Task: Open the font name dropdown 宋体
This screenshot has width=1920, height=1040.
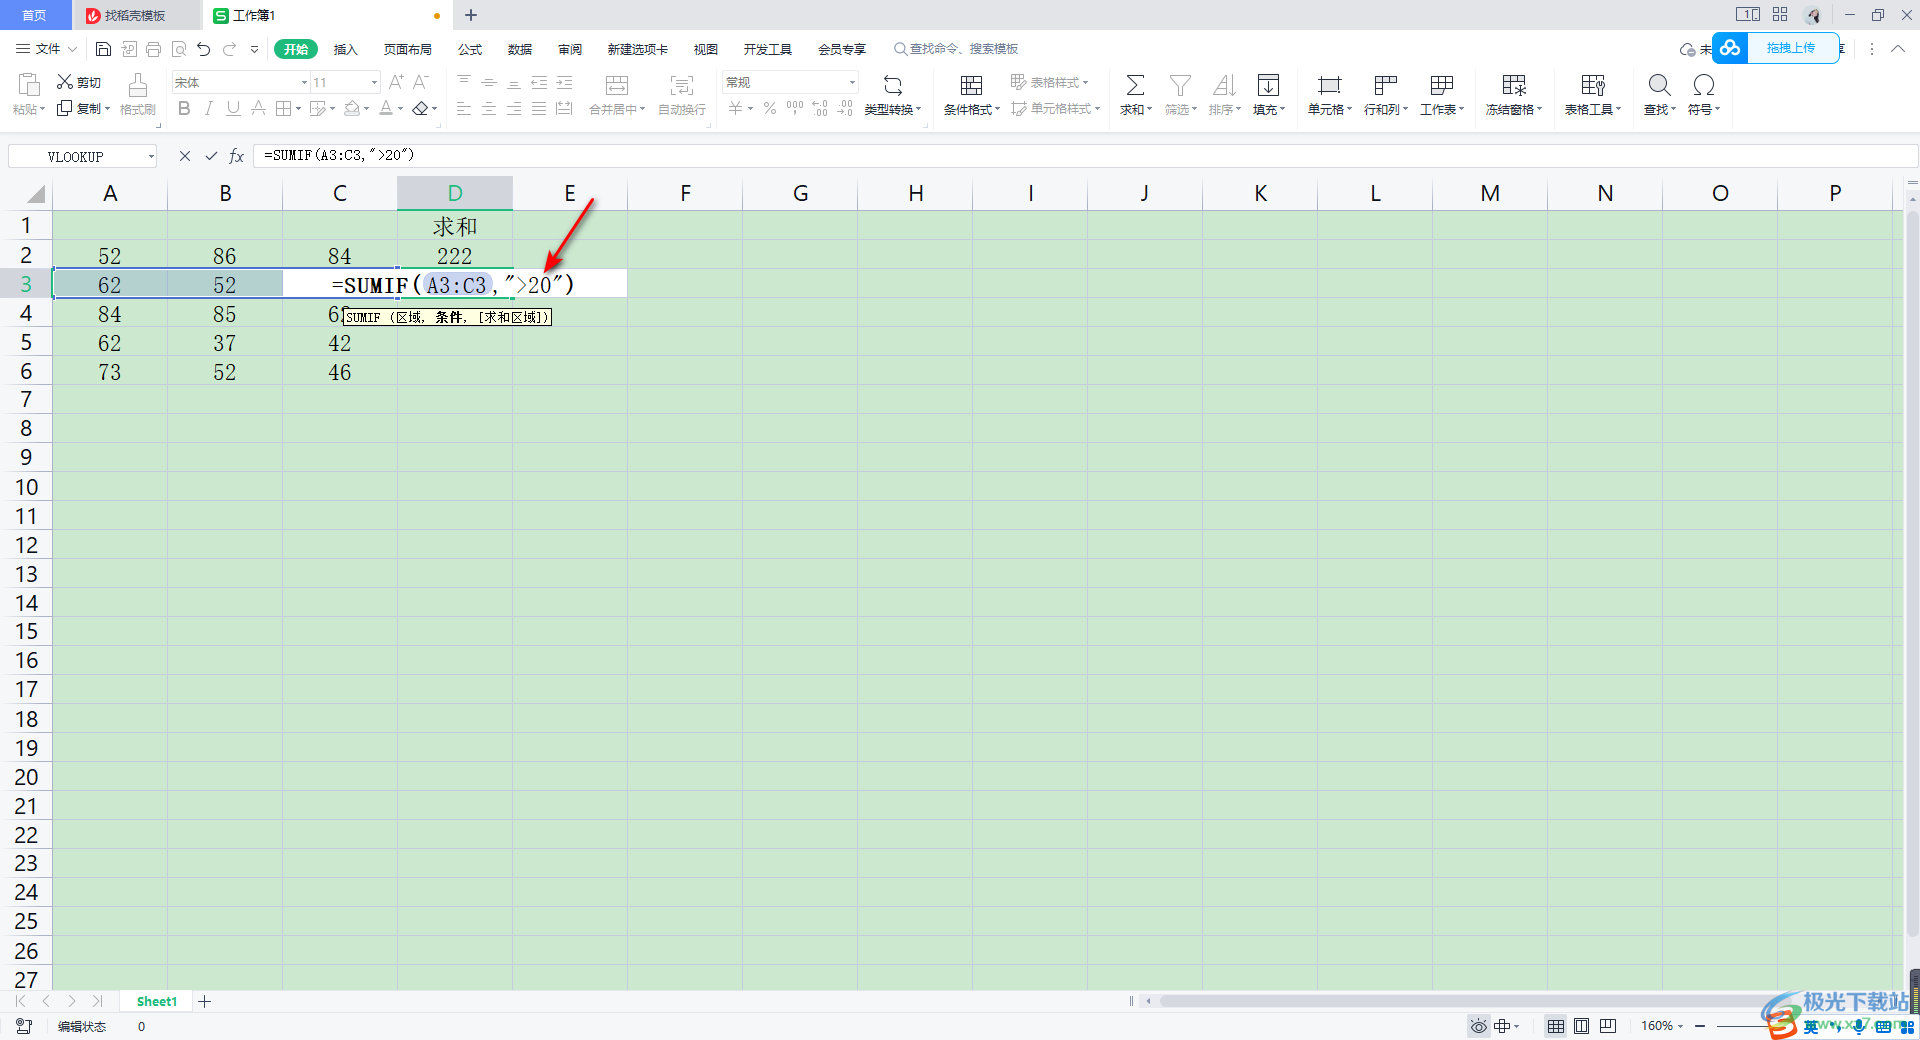Action: tap(304, 82)
